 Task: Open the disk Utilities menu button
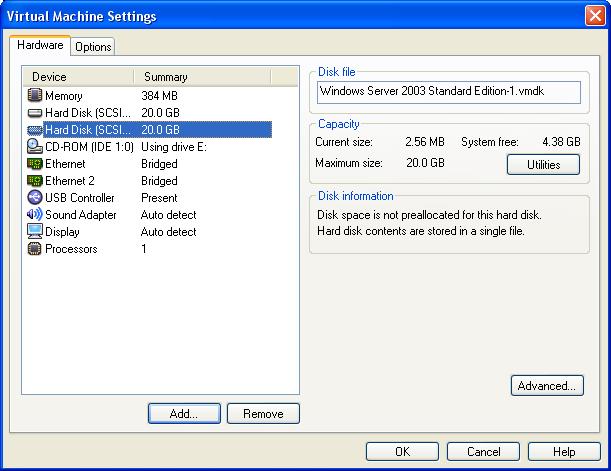543,165
